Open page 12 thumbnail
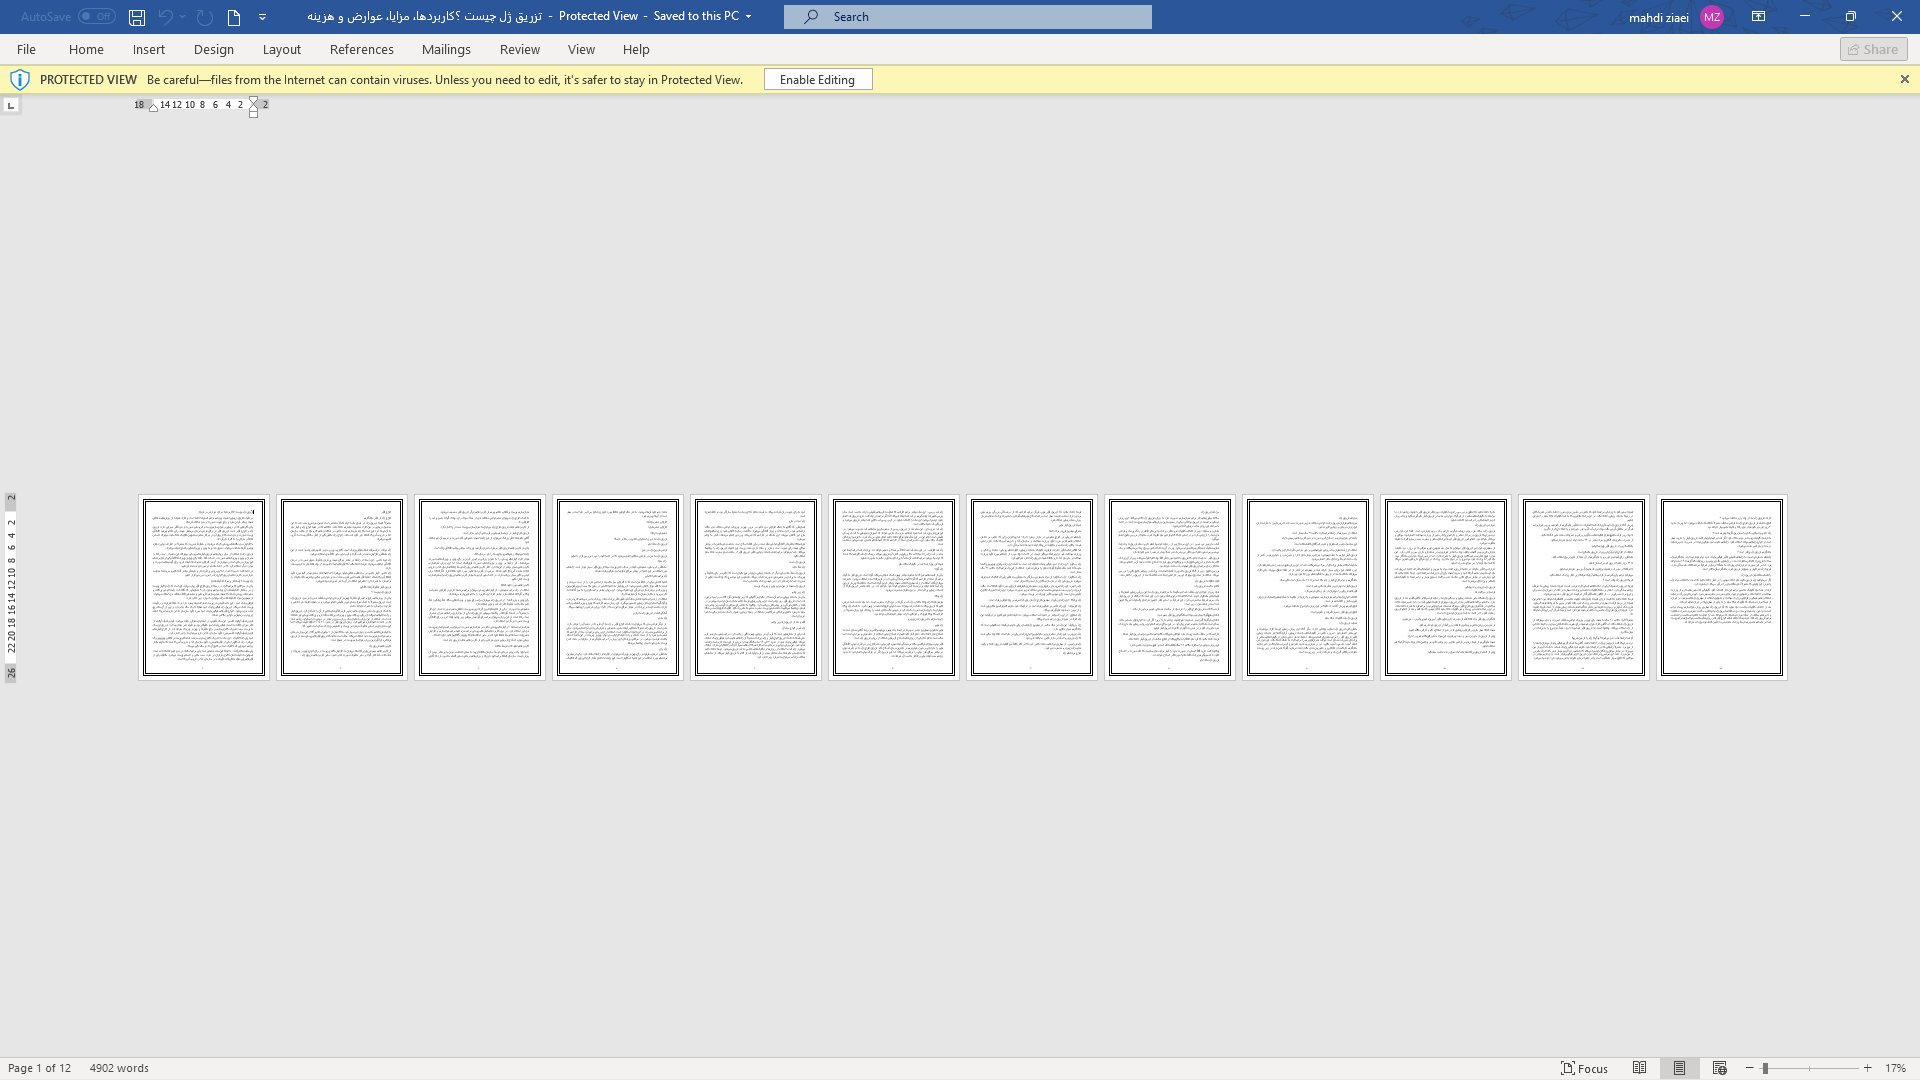This screenshot has width=1920, height=1080. point(1722,588)
